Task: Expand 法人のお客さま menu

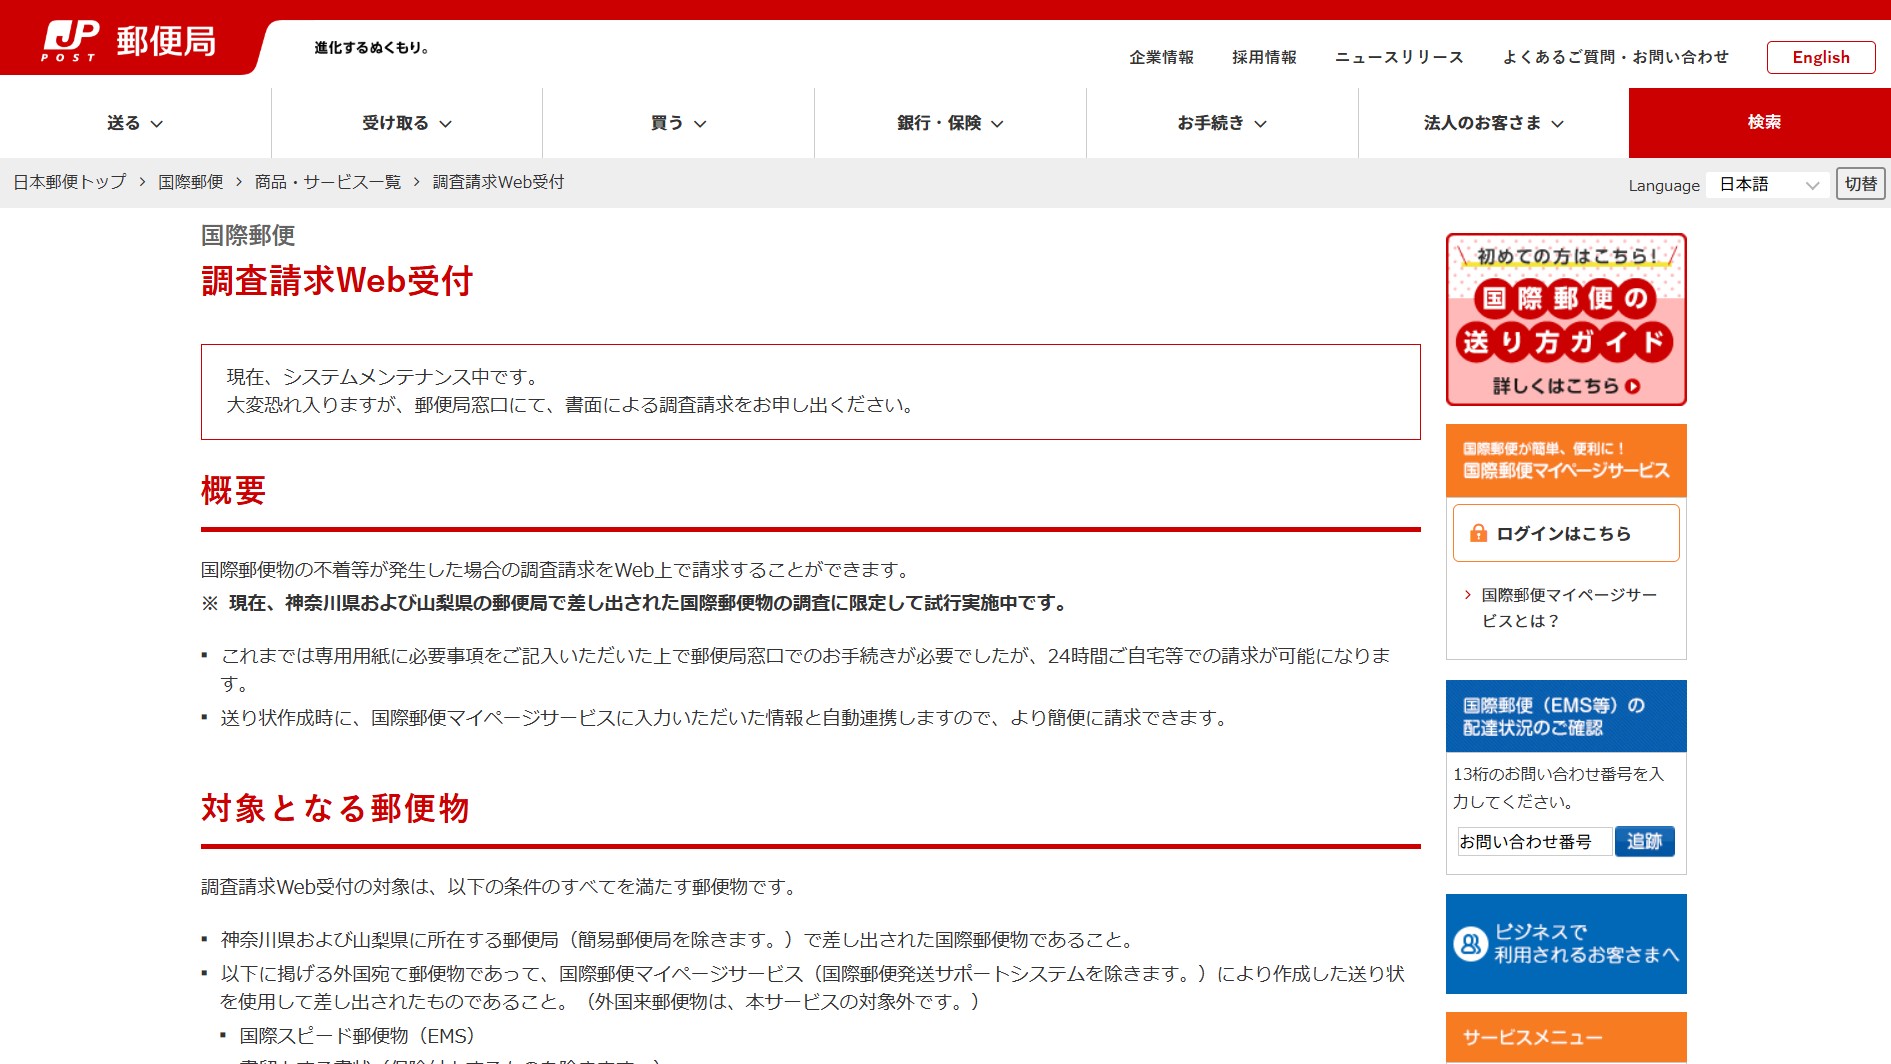Action: [x=1494, y=123]
